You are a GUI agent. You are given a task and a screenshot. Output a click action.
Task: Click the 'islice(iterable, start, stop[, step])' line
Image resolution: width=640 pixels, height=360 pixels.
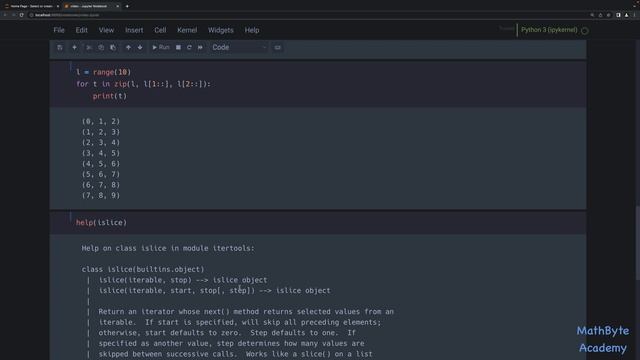[215, 291]
